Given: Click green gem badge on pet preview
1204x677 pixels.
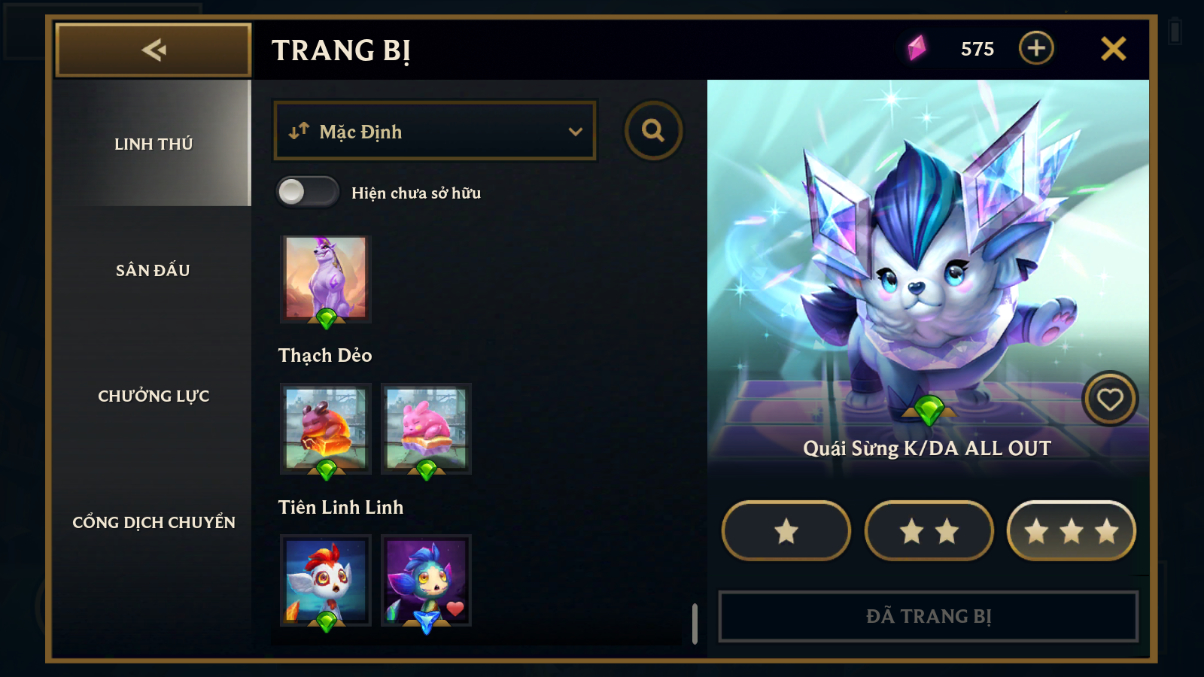Looking at the screenshot, I should click(x=929, y=409).
